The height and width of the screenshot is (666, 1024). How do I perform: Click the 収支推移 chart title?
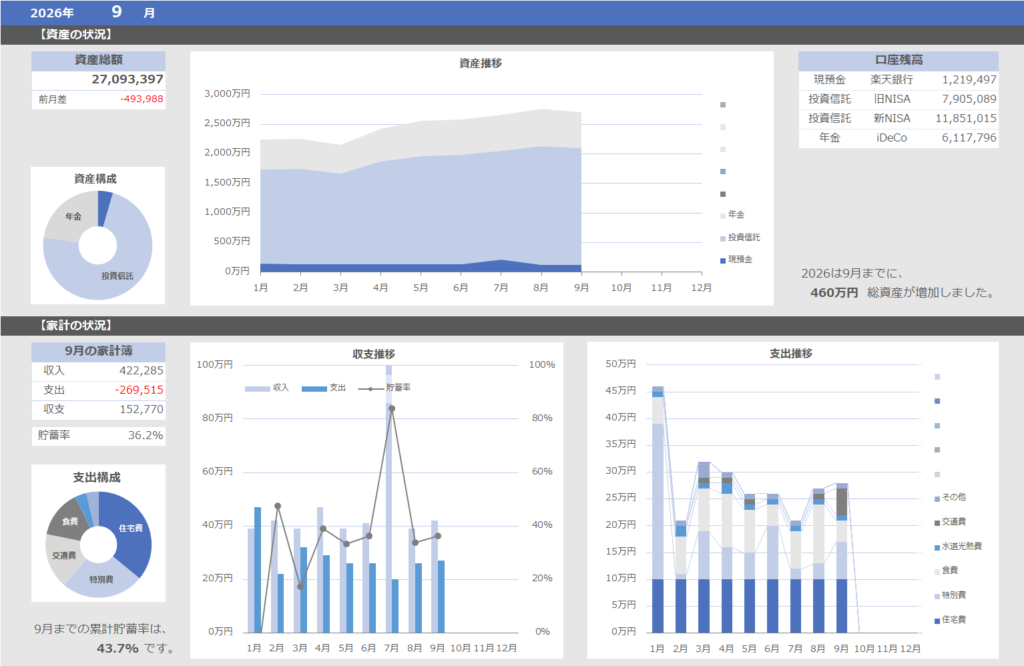coord(374,354)
